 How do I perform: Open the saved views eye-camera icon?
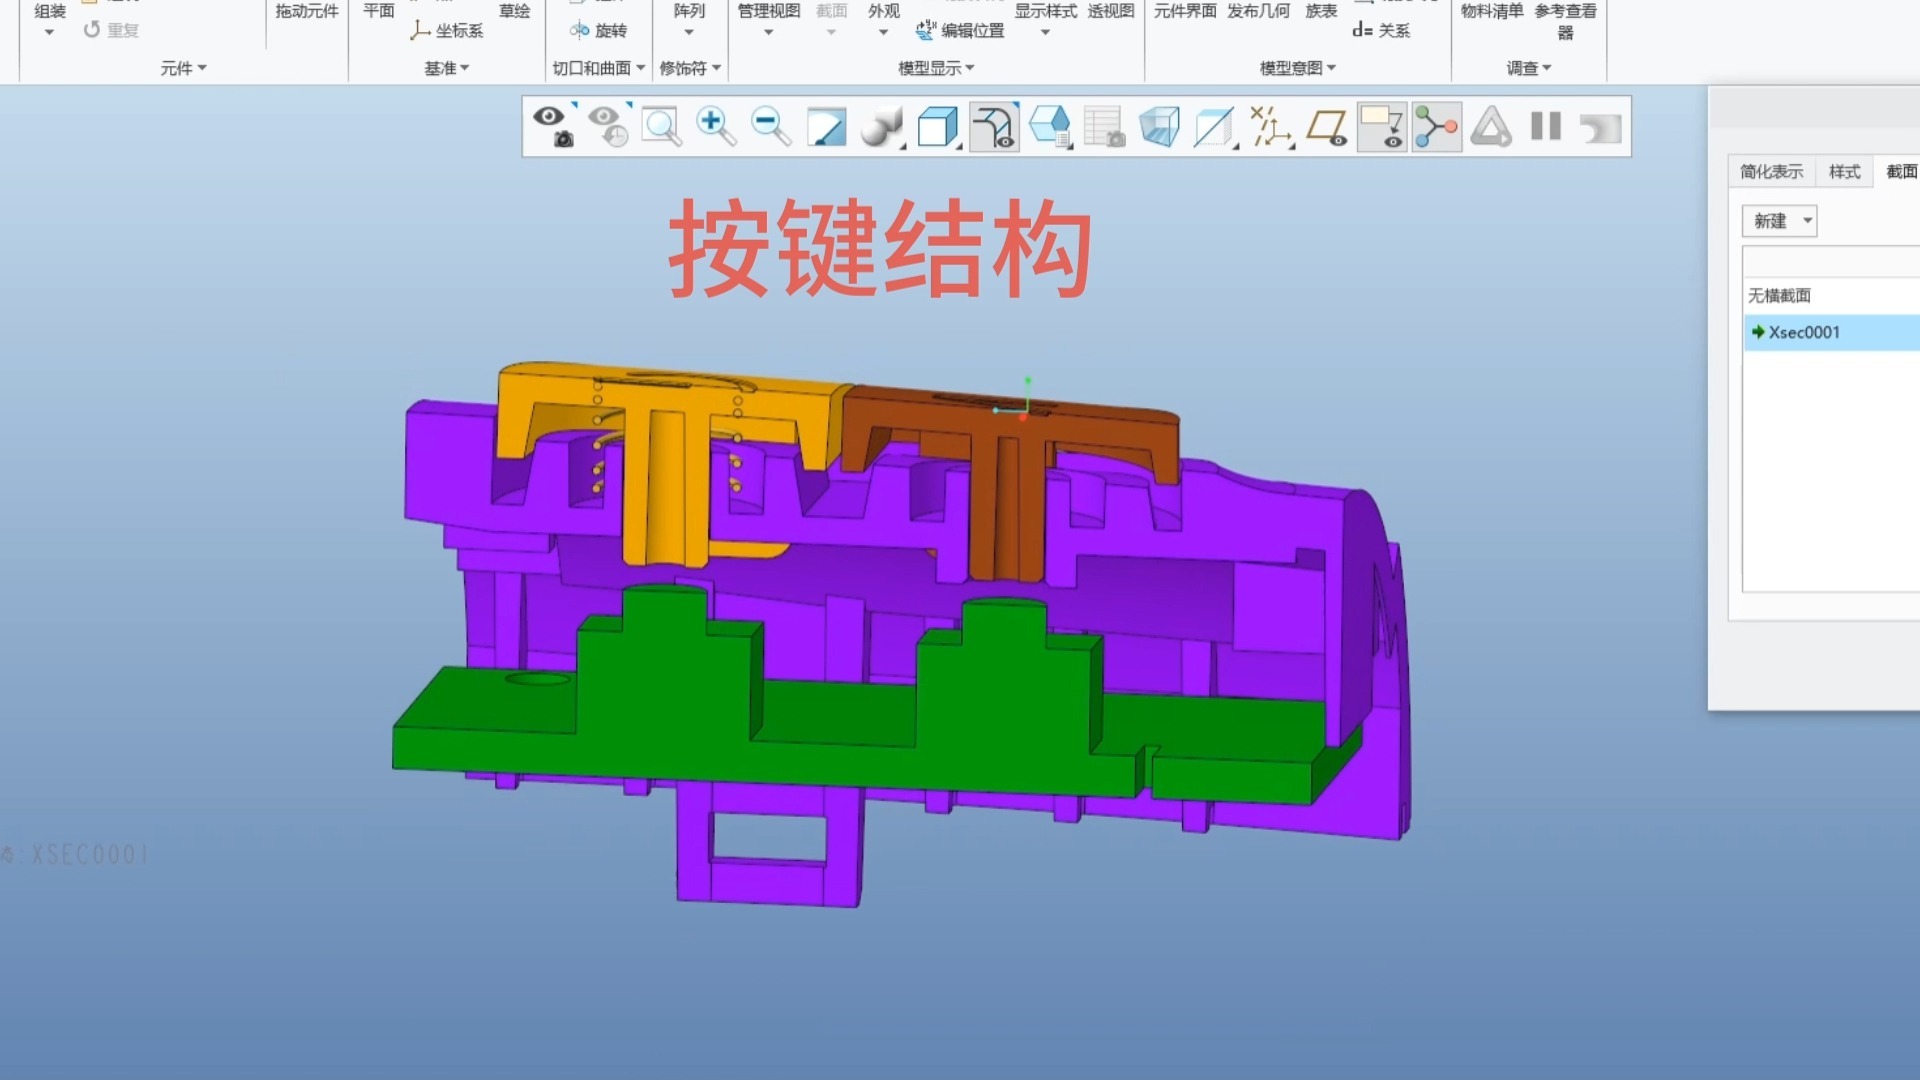[x=553, y=127]
